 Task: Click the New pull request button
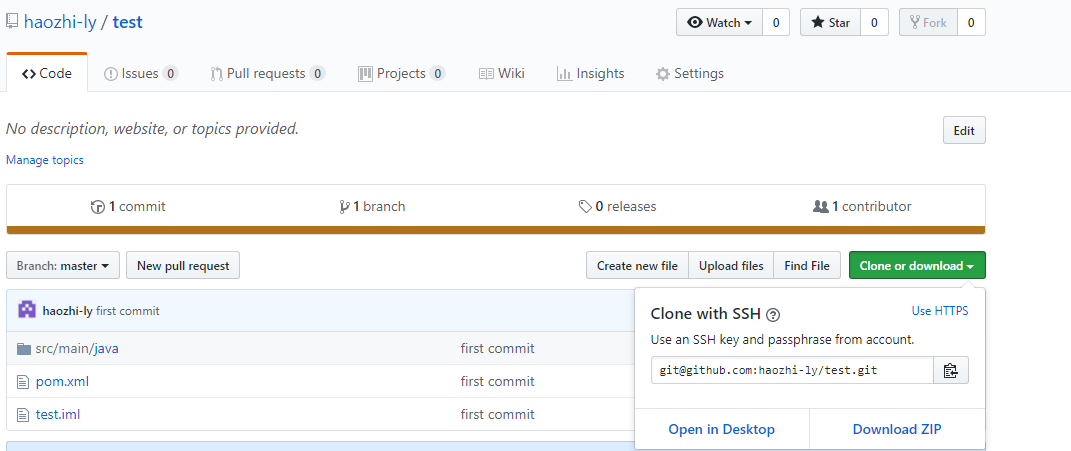(183, 265)
